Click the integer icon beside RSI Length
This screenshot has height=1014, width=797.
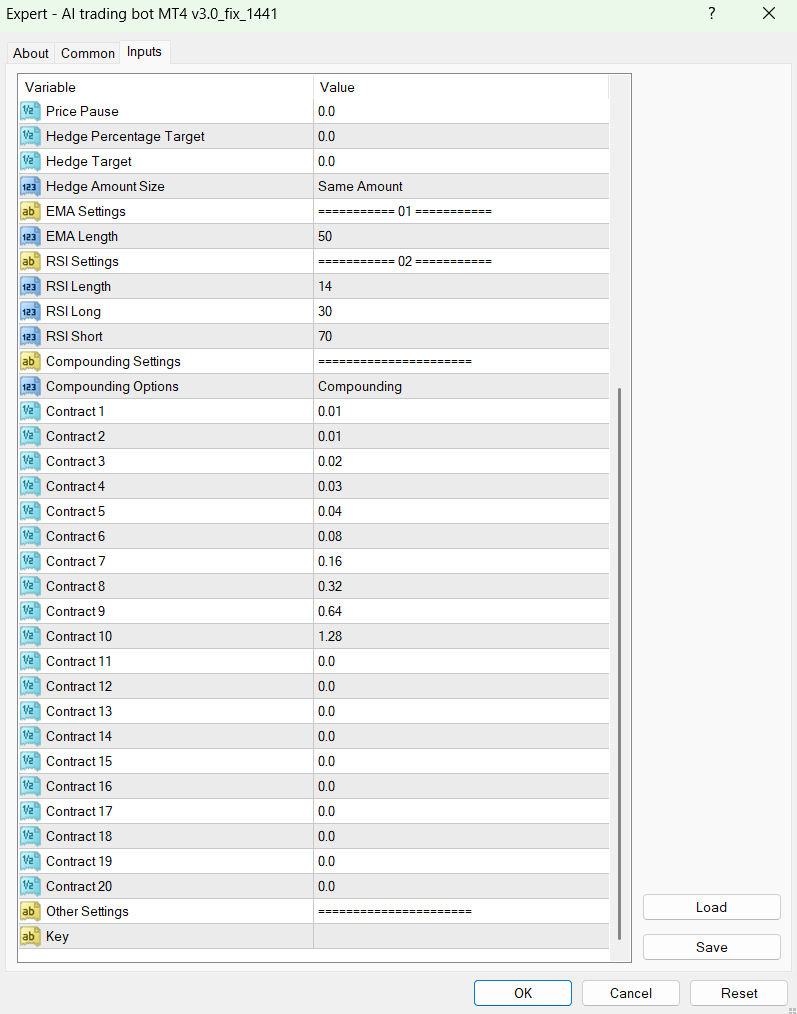pos(30,286)
